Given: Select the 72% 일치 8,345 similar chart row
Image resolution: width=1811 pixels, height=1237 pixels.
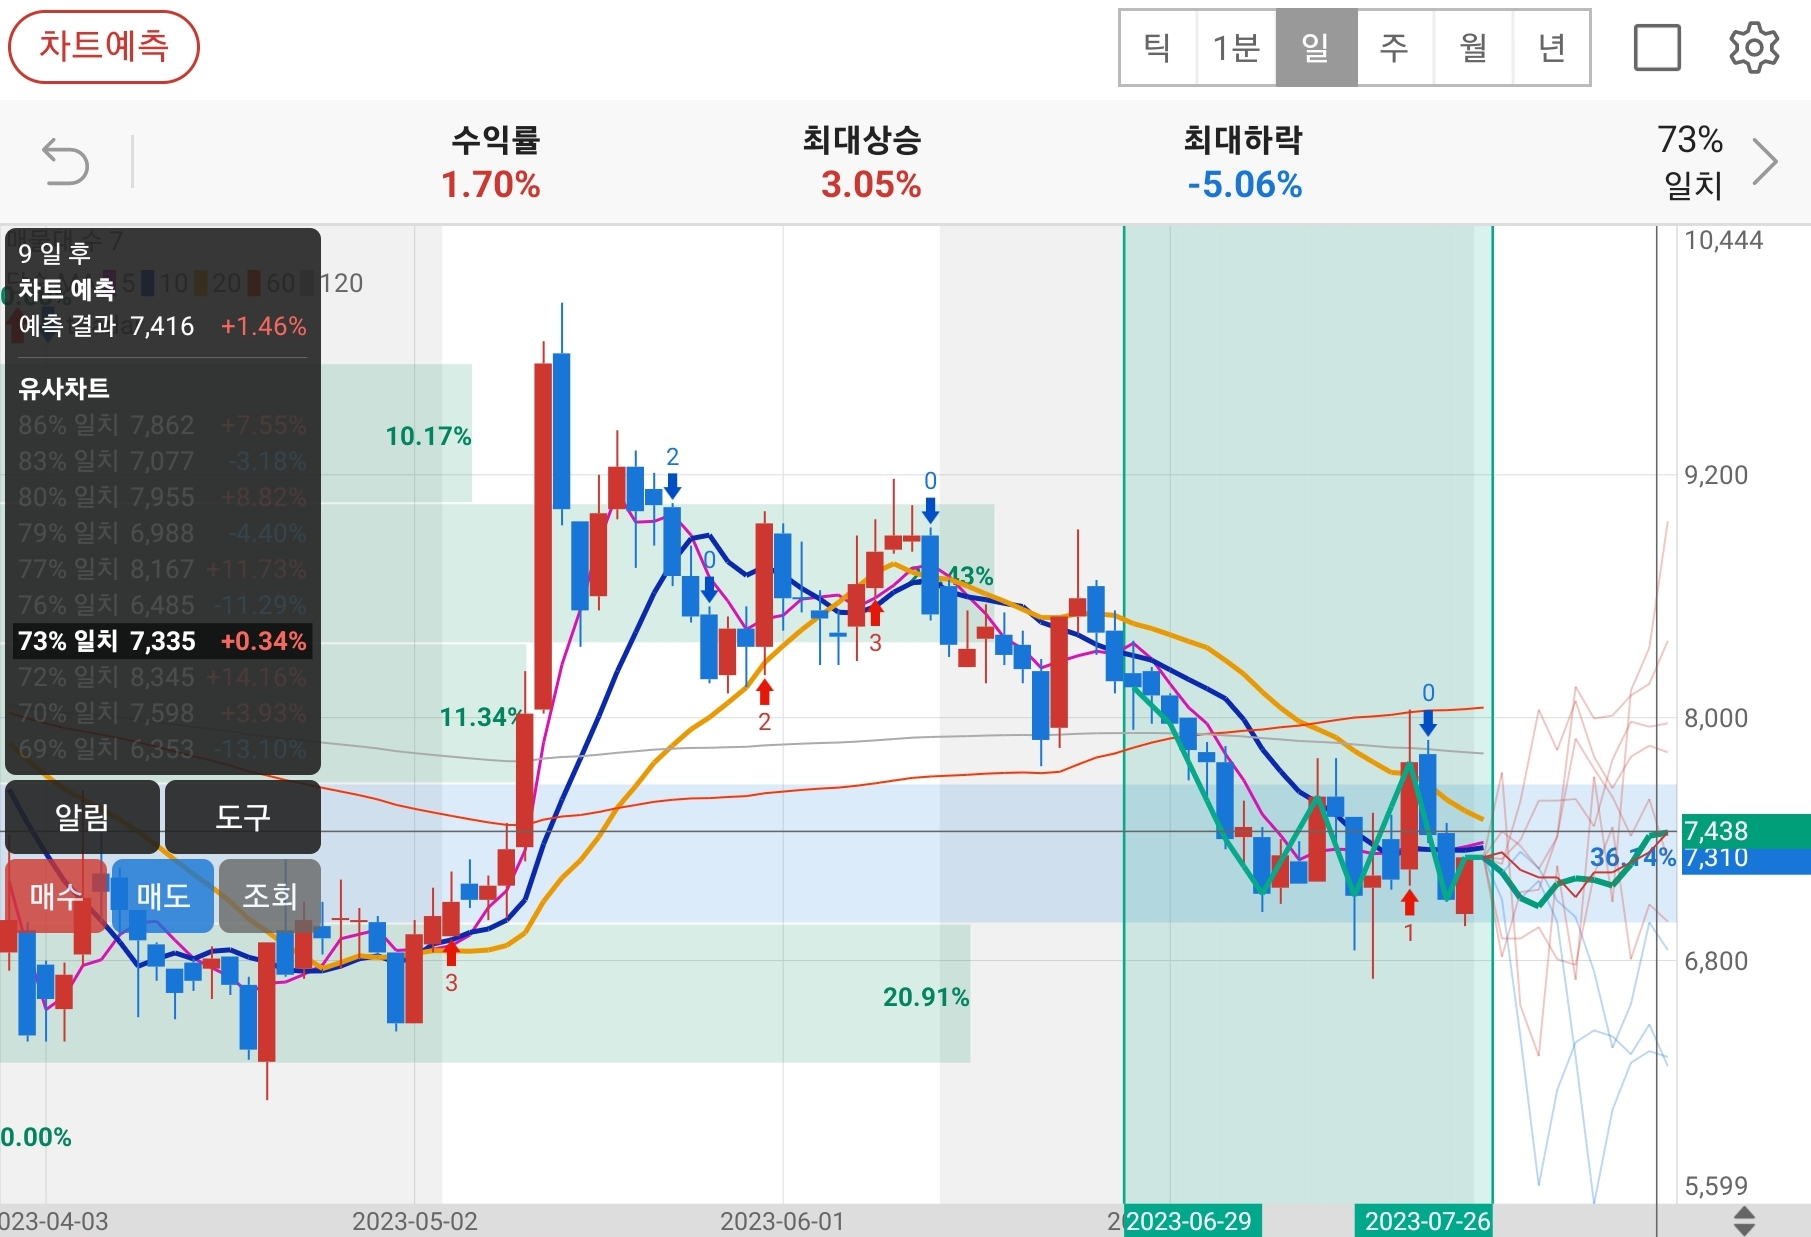Looking at the screenshot, I should point(163,677).
